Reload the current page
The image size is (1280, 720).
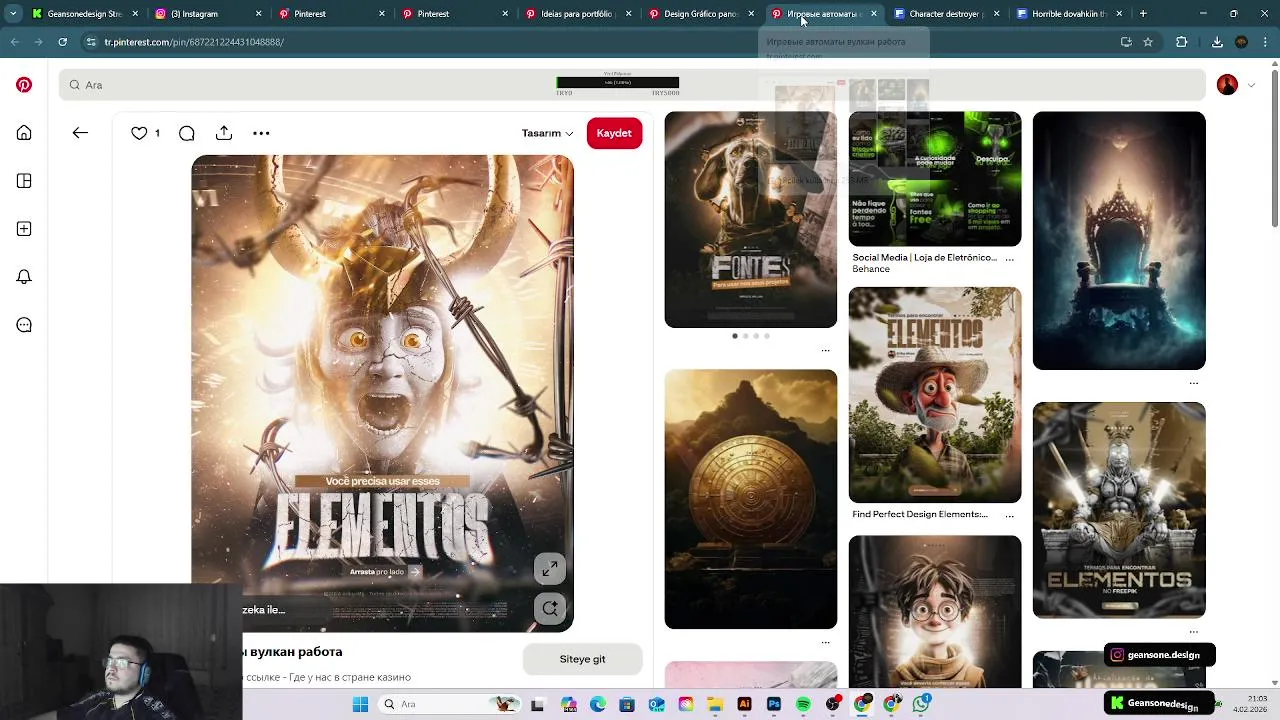[x=62, y=42]
